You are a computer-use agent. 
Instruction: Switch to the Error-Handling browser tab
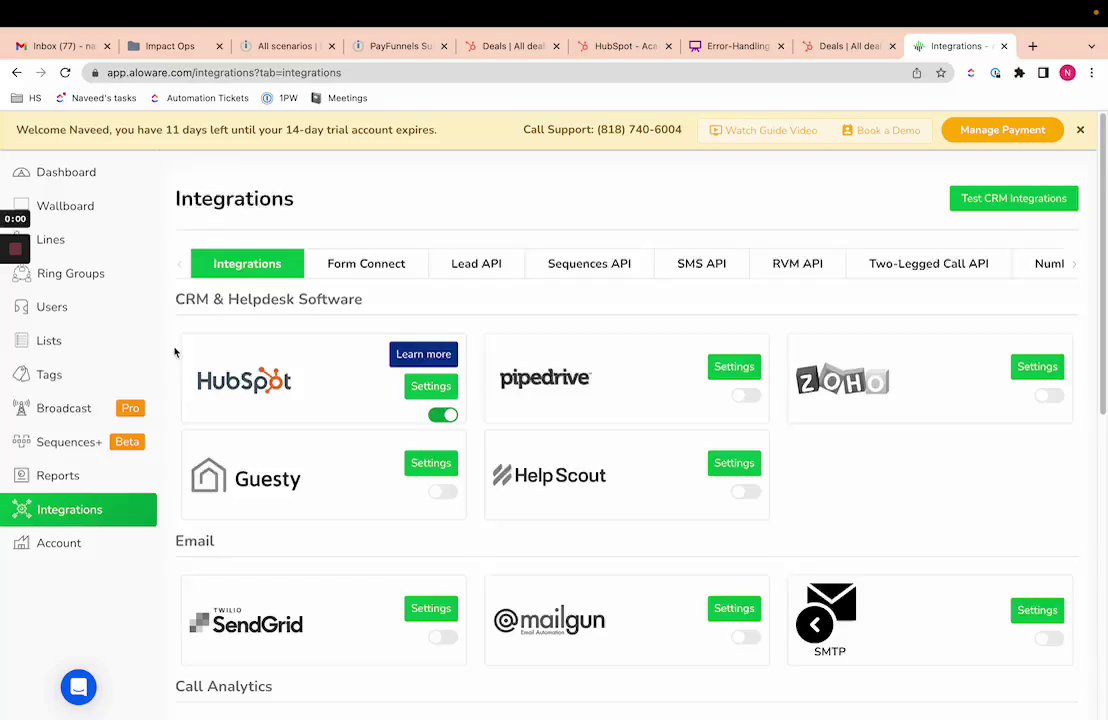pos(737,46)
